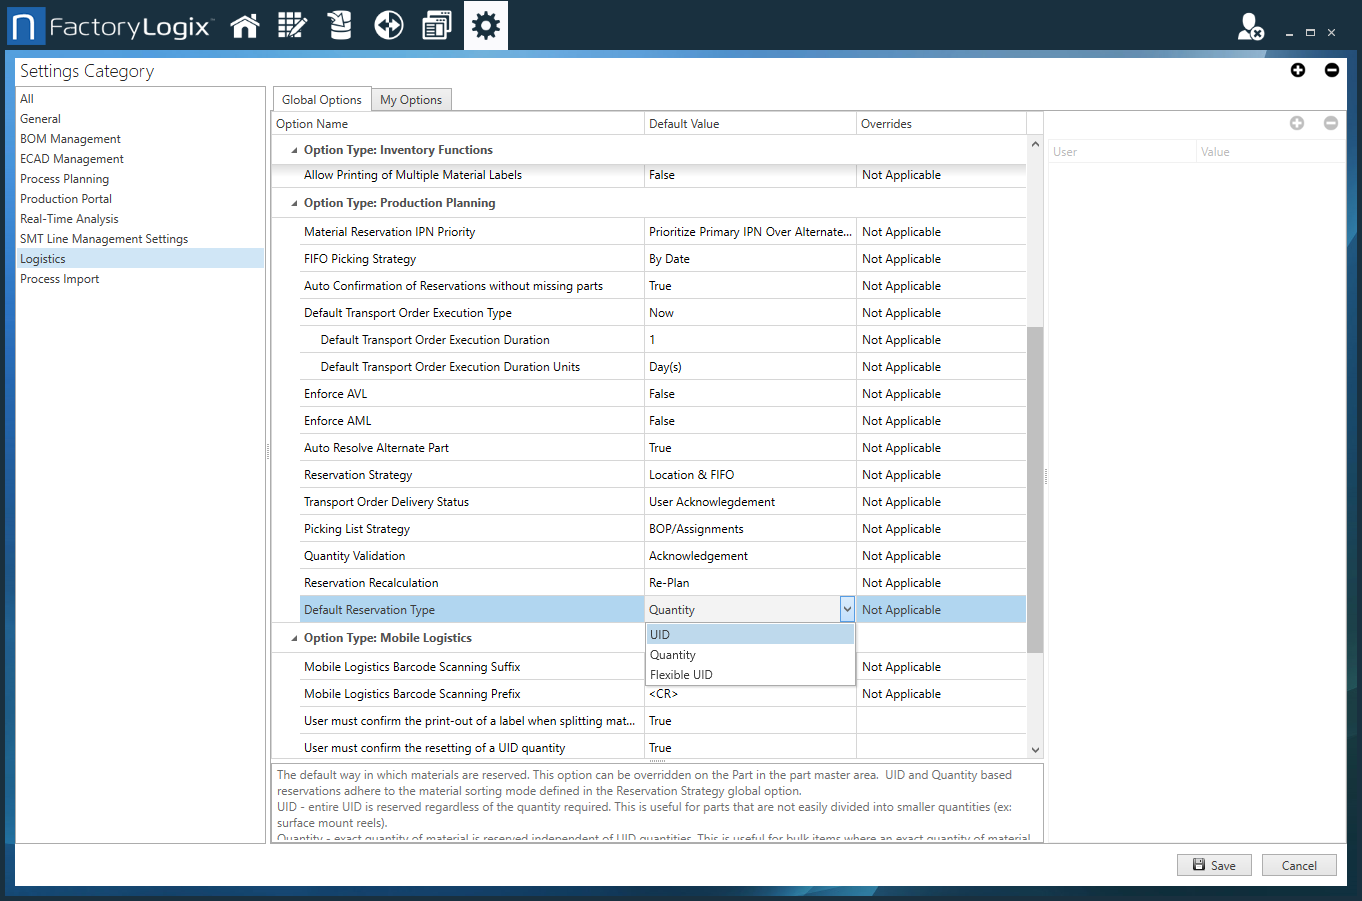Select the process engineering pencil-grid icon
Image resolution: width=1362 pixels, height=901 pixels.
pyautogui.click(x=292, y=25)
